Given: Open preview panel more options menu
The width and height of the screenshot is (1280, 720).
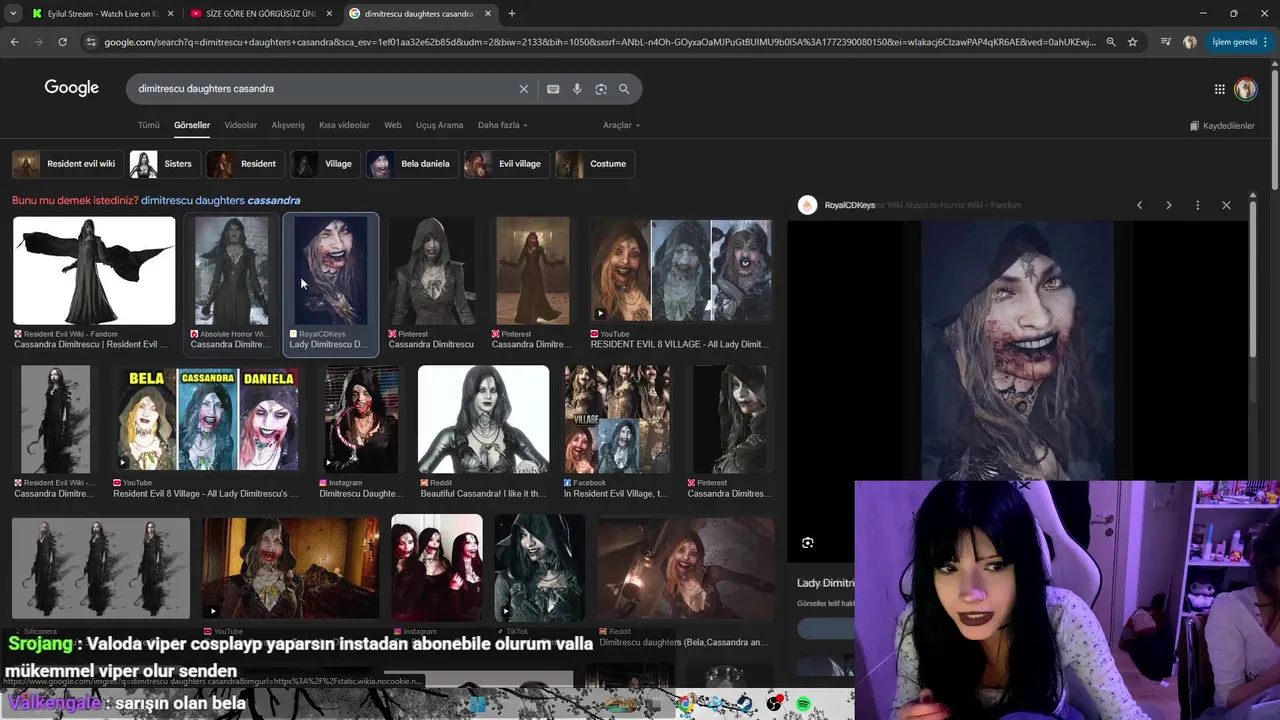Looking at the screenshot, I should (1197, 205).
